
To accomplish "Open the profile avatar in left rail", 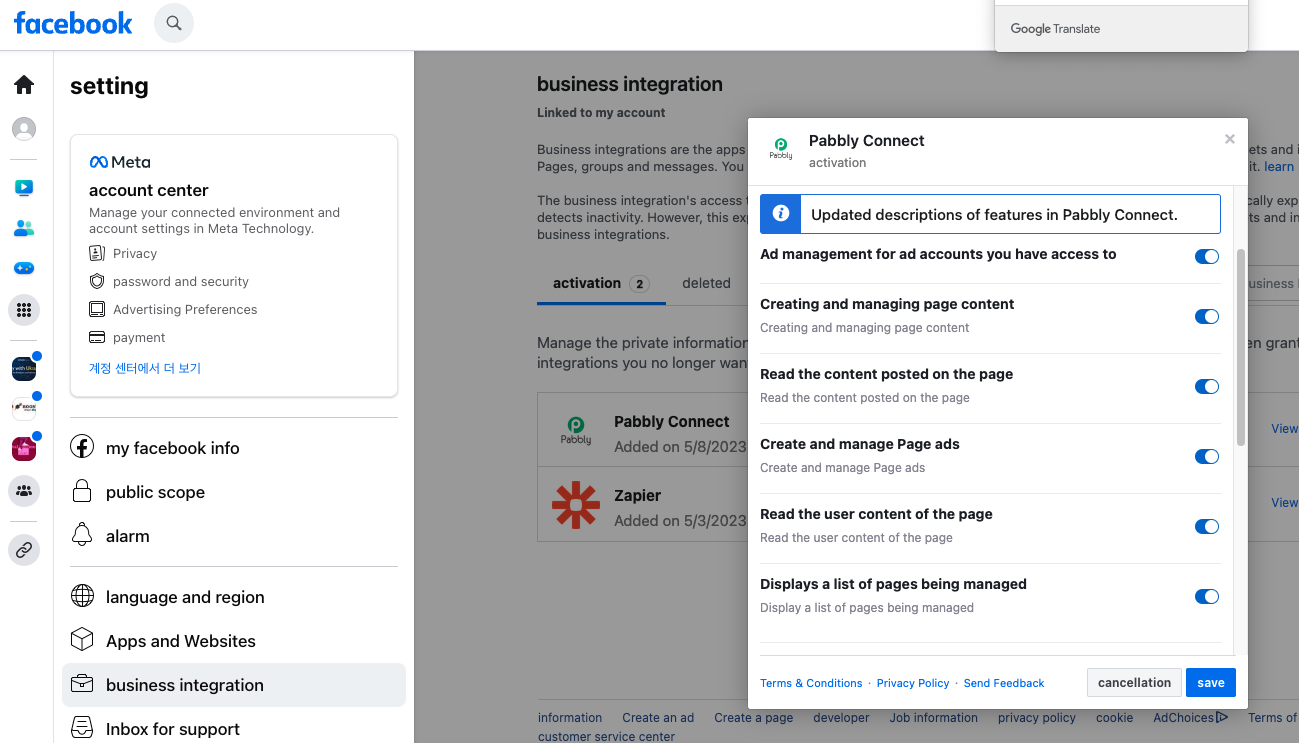I will (x=24, y=129).
